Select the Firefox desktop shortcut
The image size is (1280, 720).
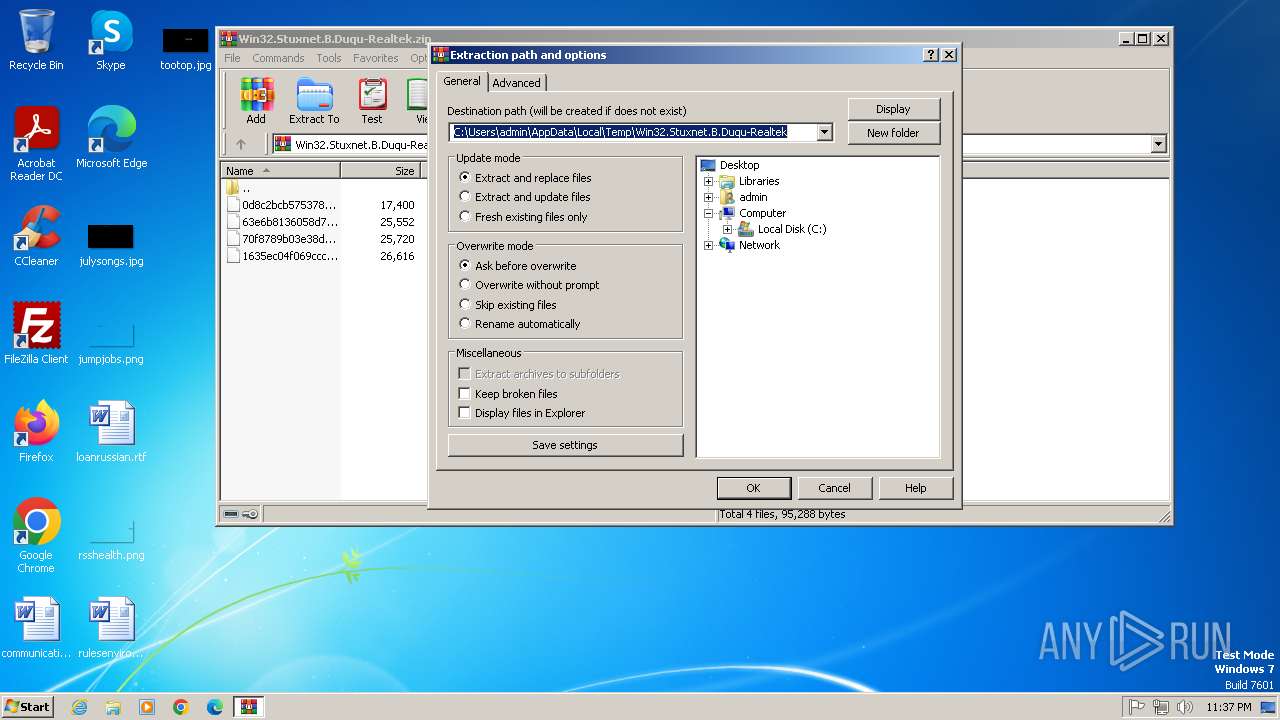36,431
